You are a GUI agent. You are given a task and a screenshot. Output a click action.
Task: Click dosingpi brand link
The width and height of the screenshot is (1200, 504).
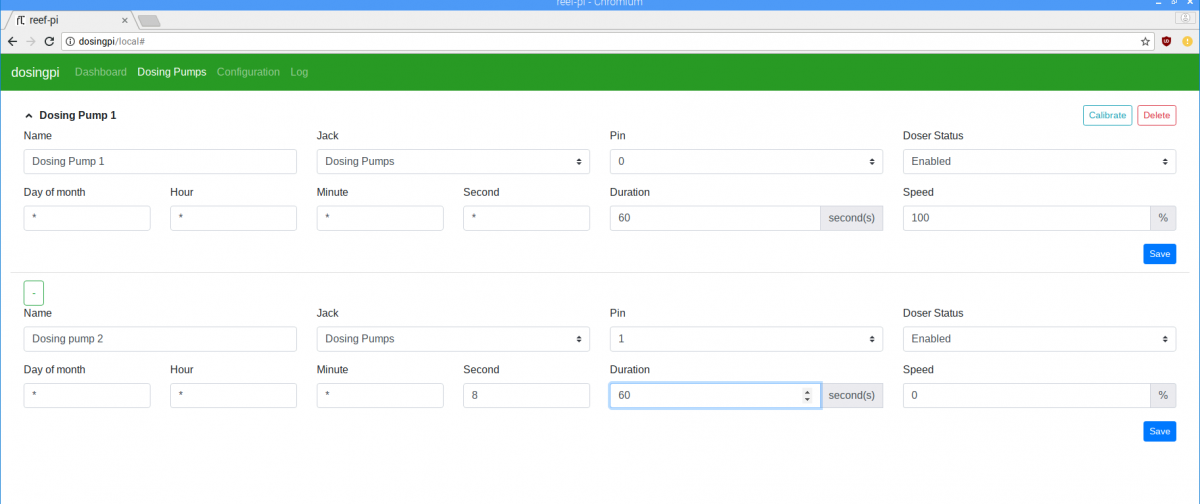click(36, 72)
